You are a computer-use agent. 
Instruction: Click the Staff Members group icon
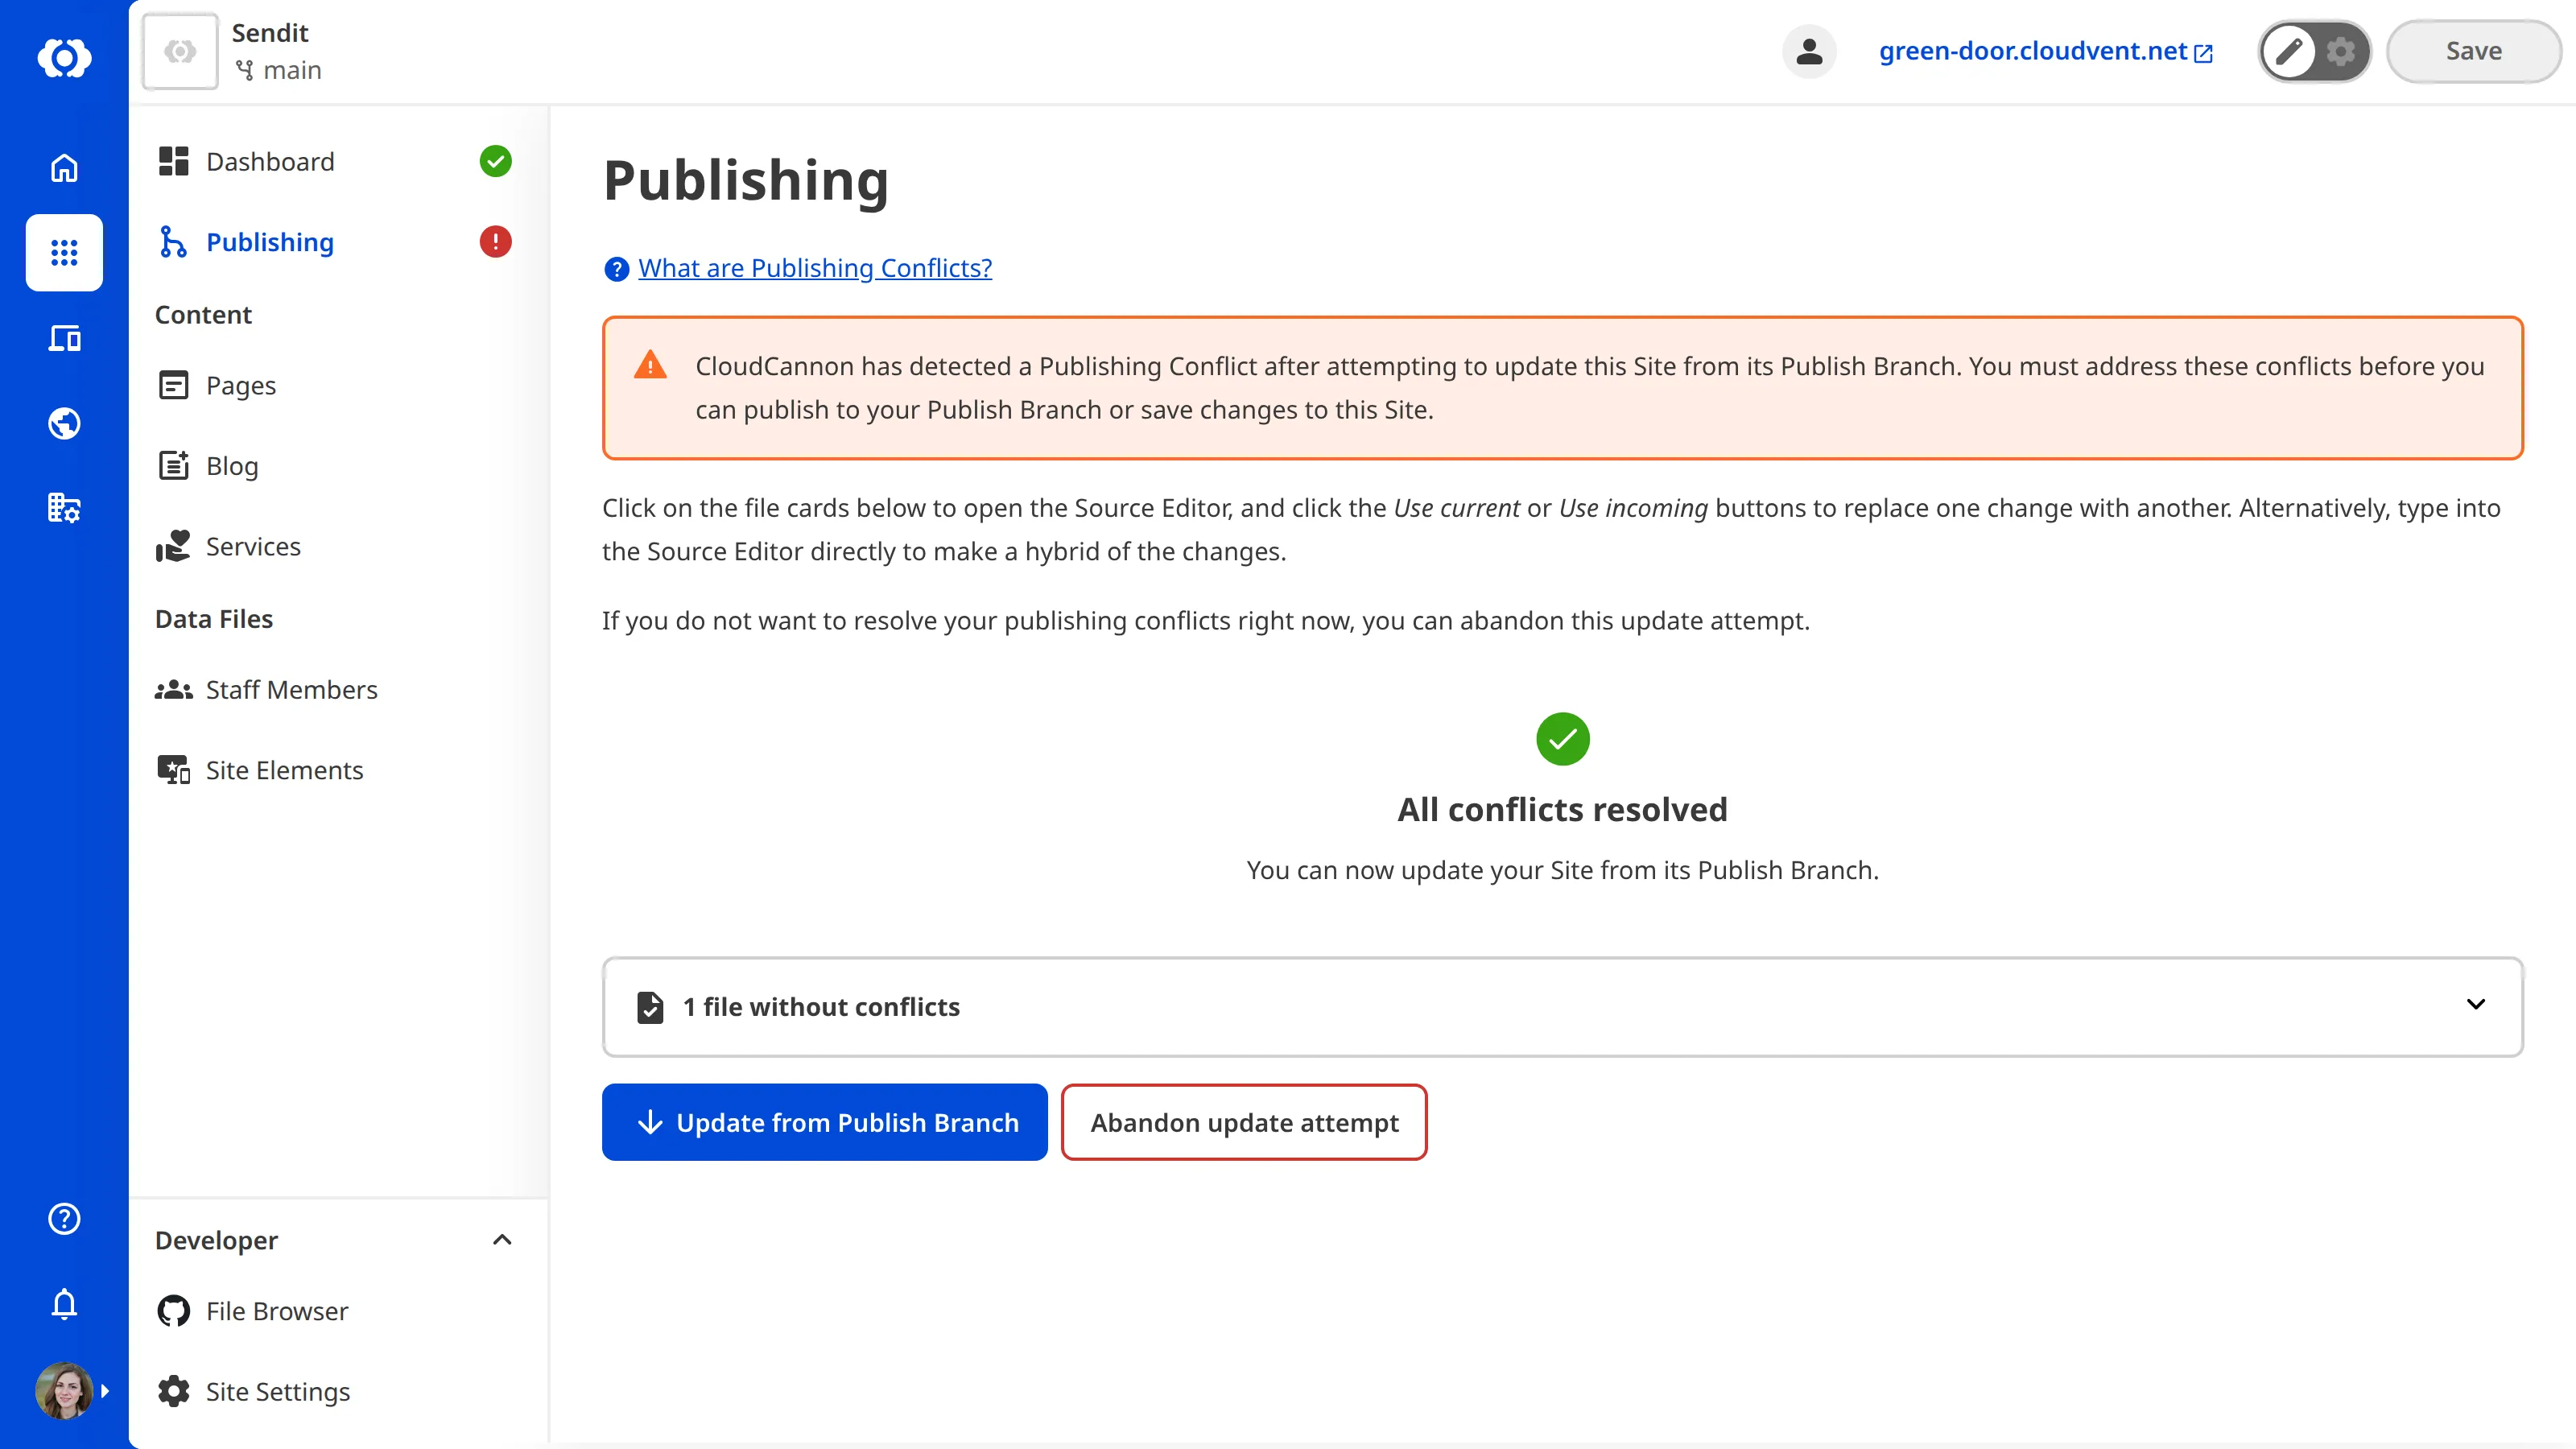point(173,689)
